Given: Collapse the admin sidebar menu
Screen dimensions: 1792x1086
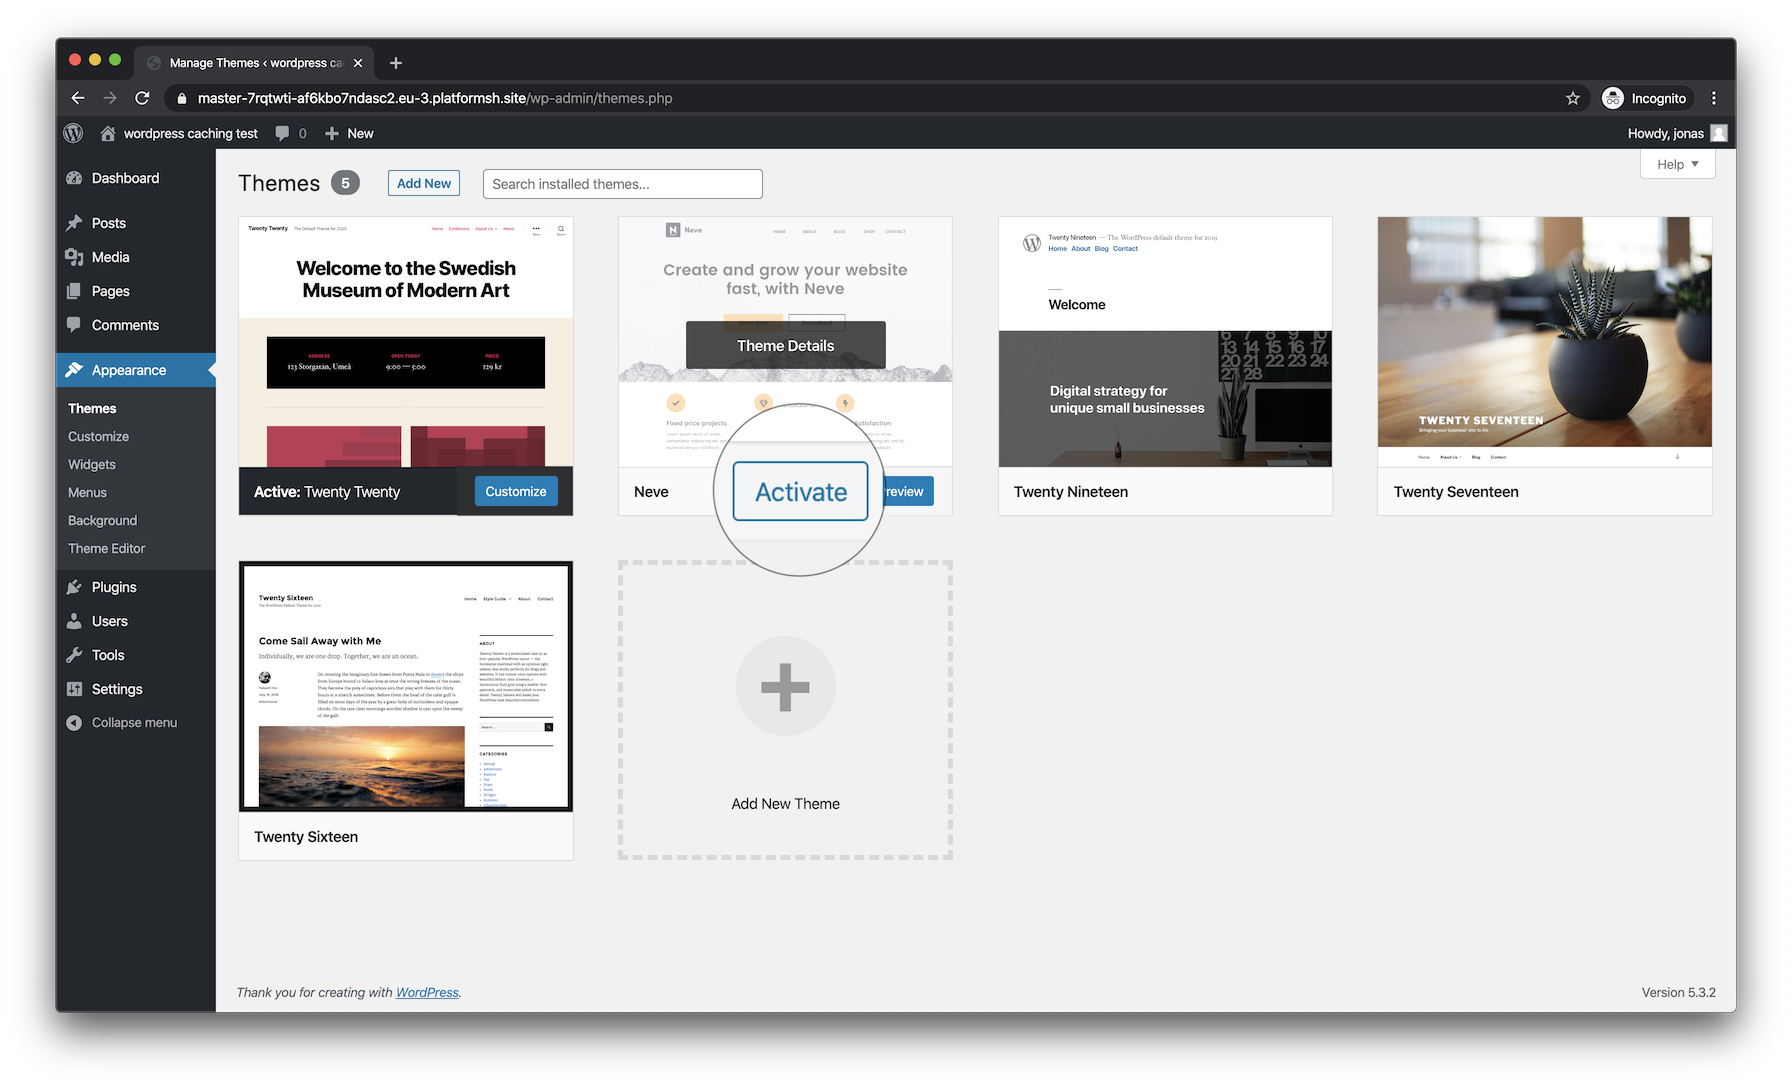Looking at the screenshot, I should [x=133, y=722].
